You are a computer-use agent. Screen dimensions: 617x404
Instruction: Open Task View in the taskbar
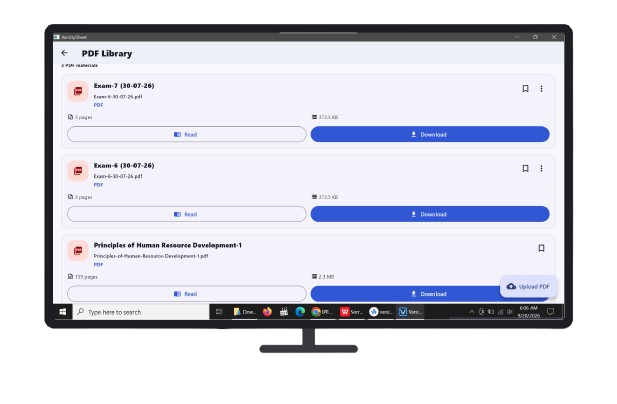click(x=219, y=312)
